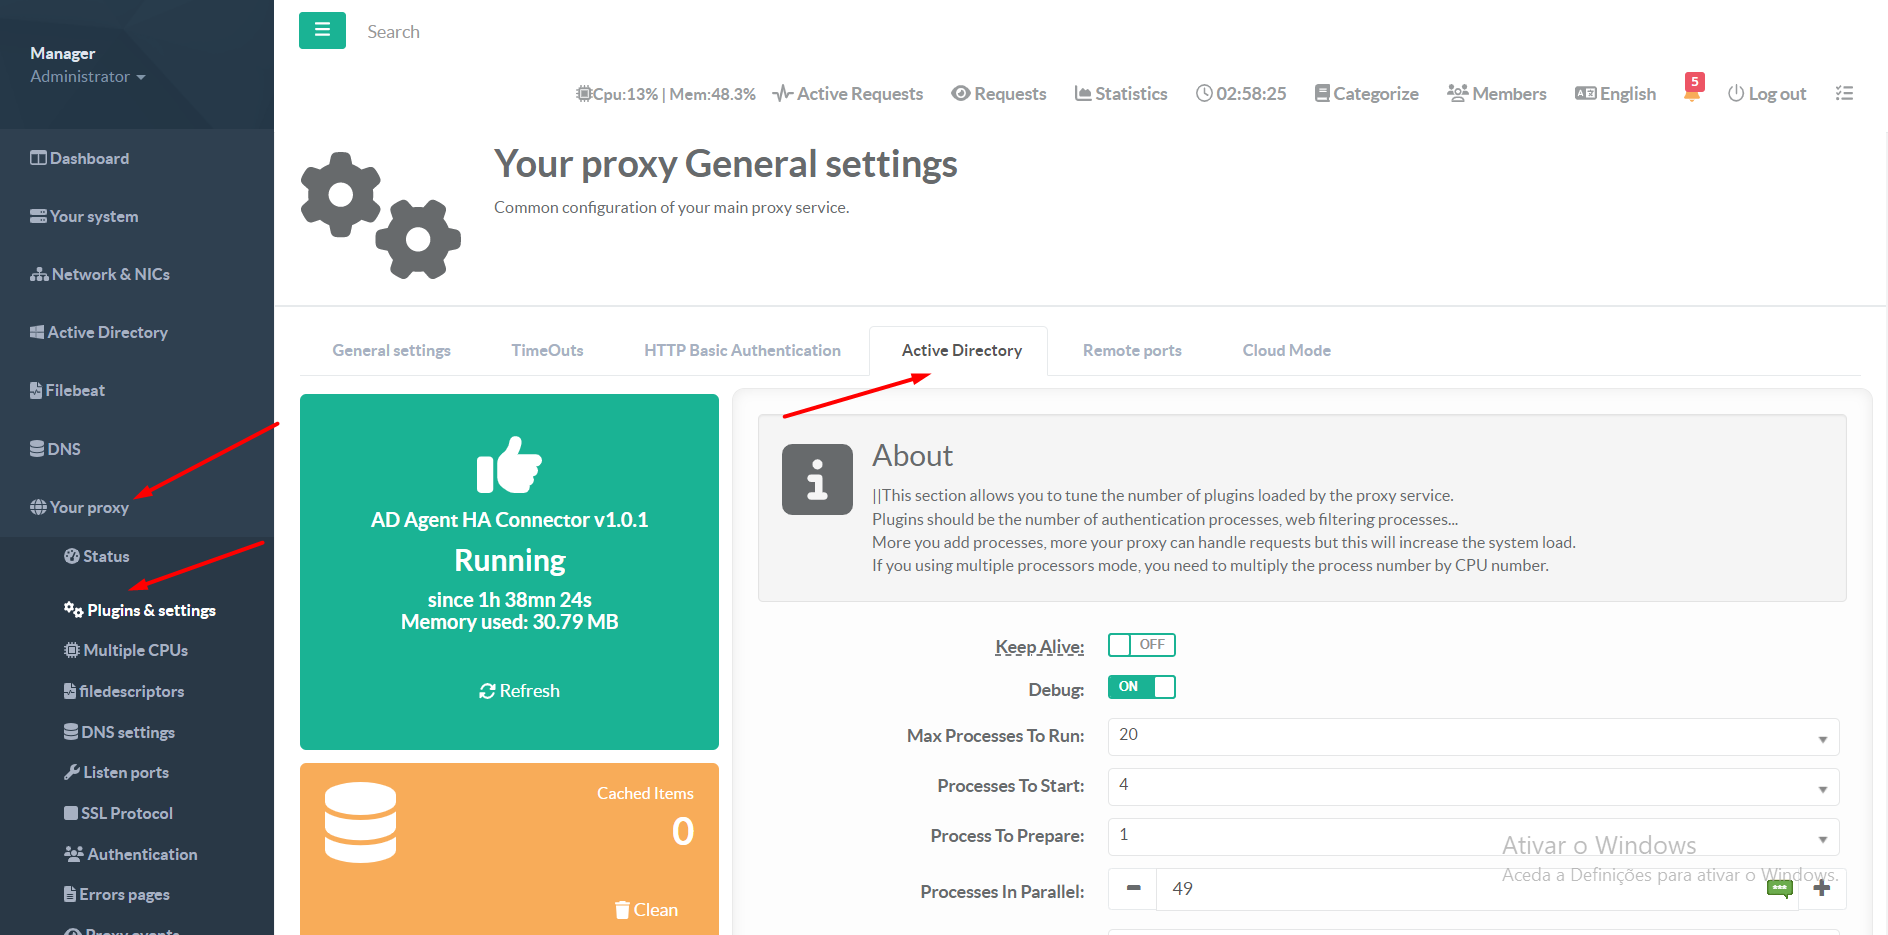Click the Statistics chart icon
The image size is (1888, 935).
pyautogui.click(x=1083, y=93)
